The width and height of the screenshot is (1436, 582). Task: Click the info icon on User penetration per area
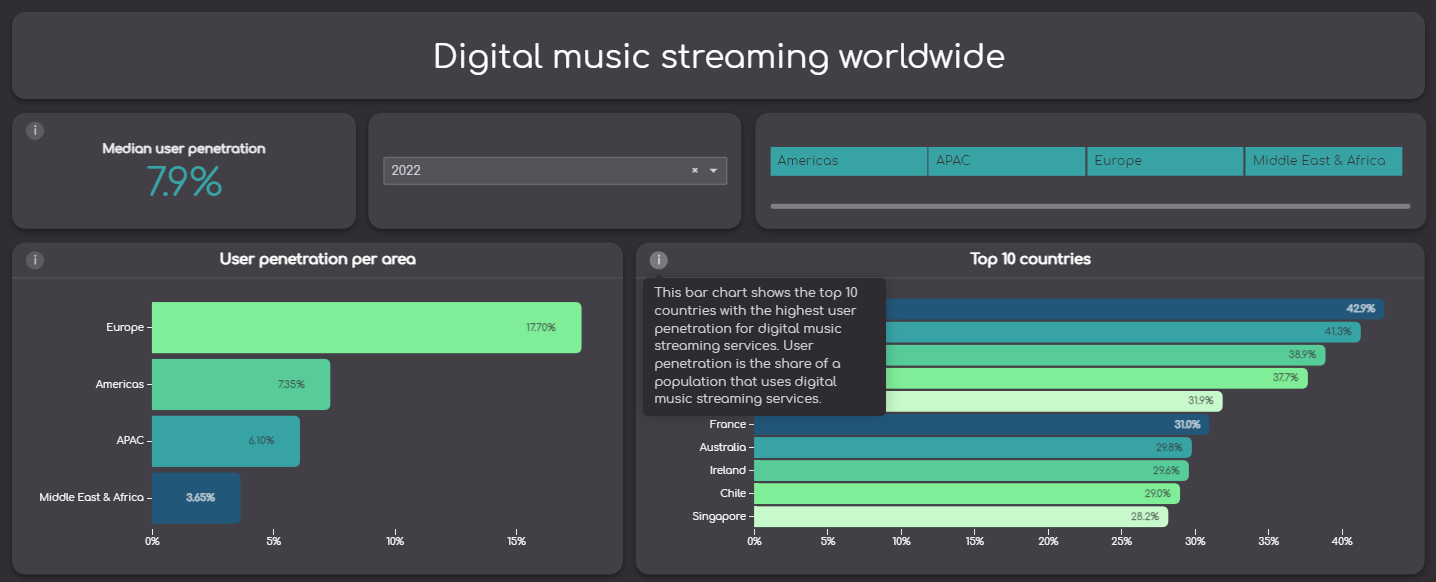[x=34, y=259]
